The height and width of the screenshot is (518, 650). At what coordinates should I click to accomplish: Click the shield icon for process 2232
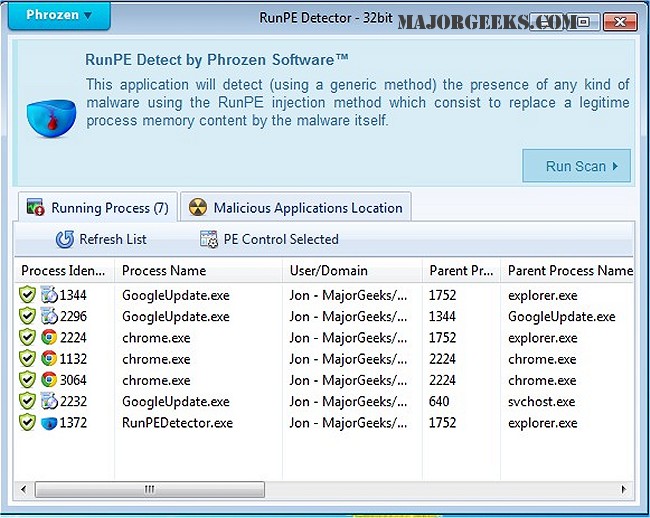pyautogui.click(x=27, y=401)
